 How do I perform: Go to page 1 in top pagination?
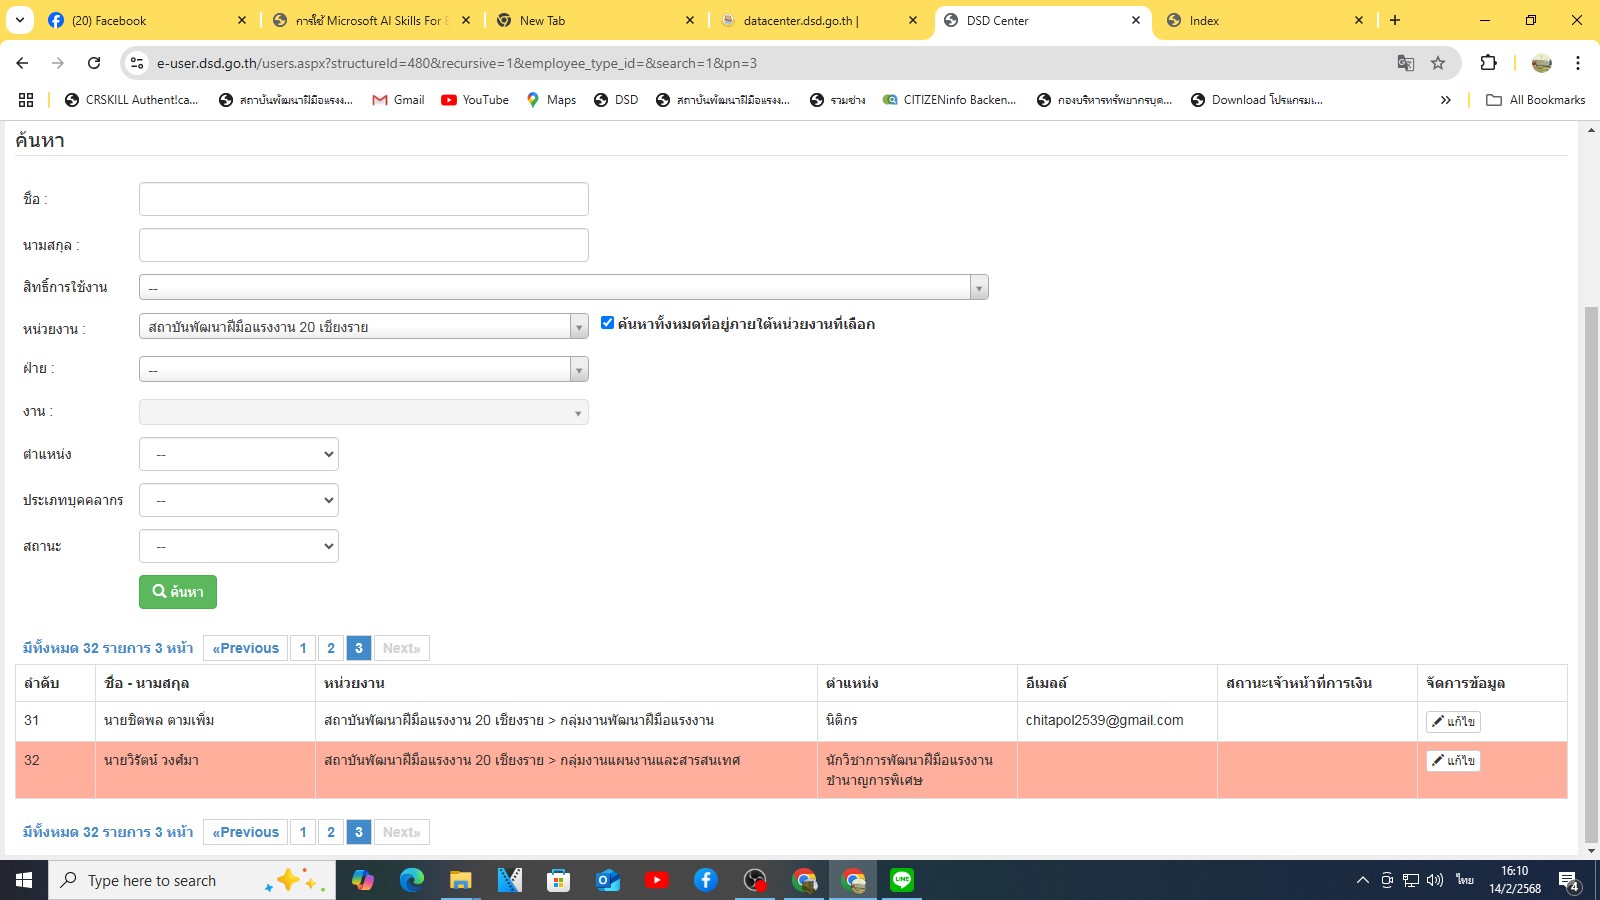[x=303, y=648]
